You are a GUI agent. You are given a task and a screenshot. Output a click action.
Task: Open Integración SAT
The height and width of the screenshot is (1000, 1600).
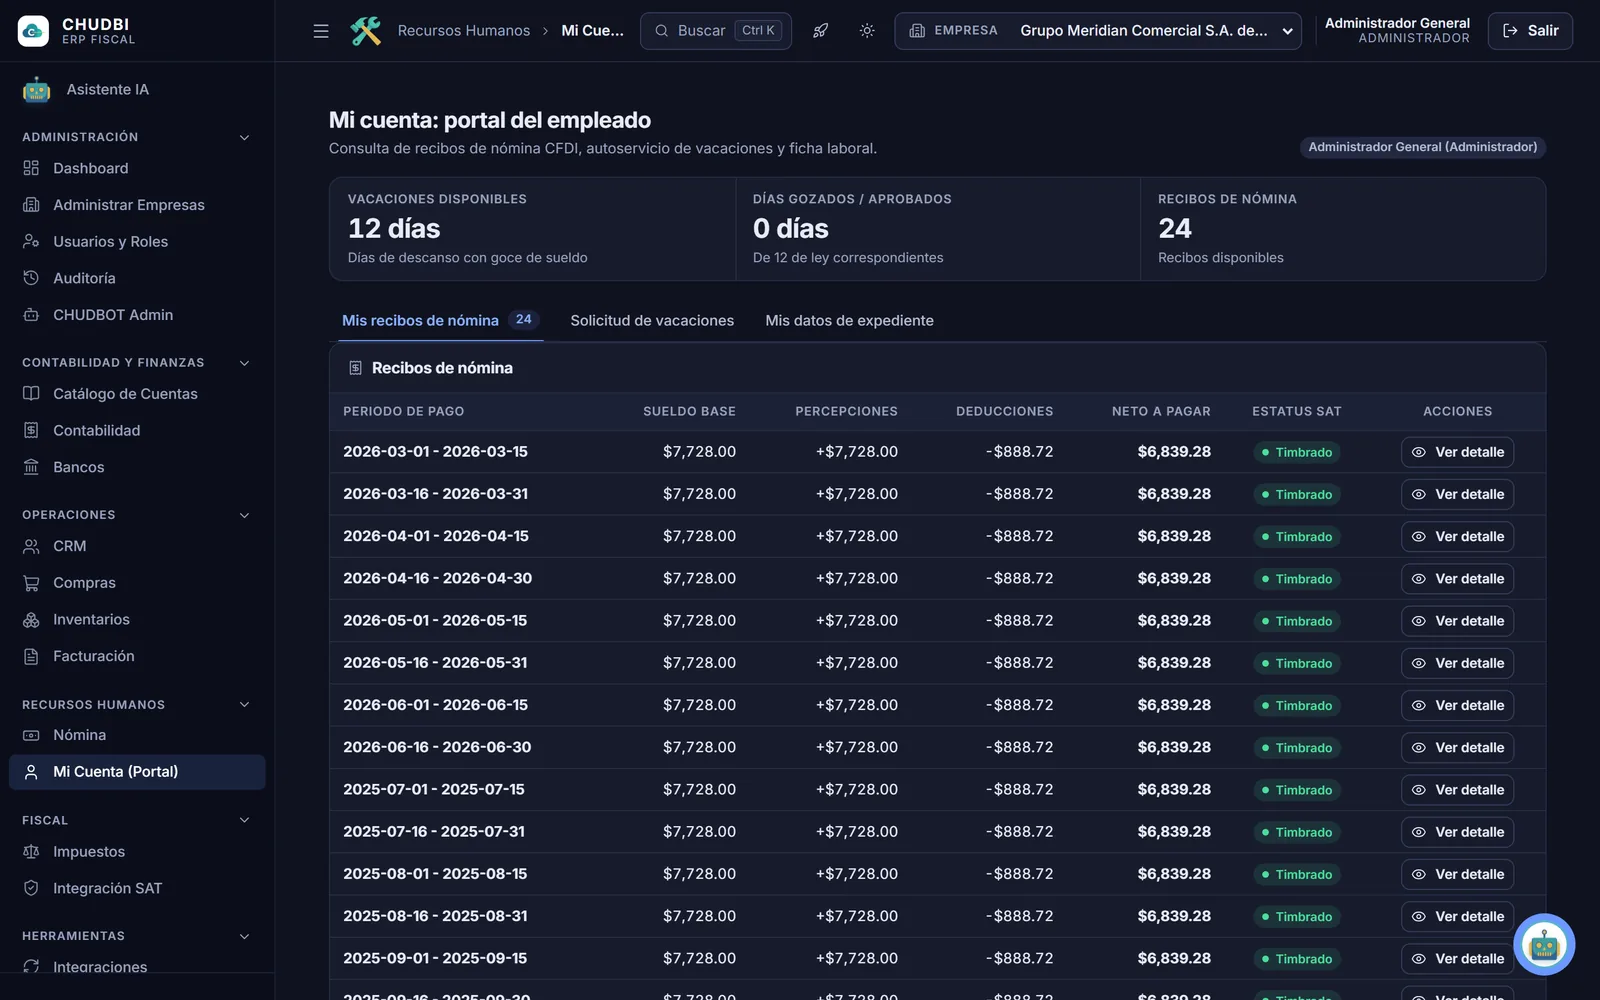137,888
